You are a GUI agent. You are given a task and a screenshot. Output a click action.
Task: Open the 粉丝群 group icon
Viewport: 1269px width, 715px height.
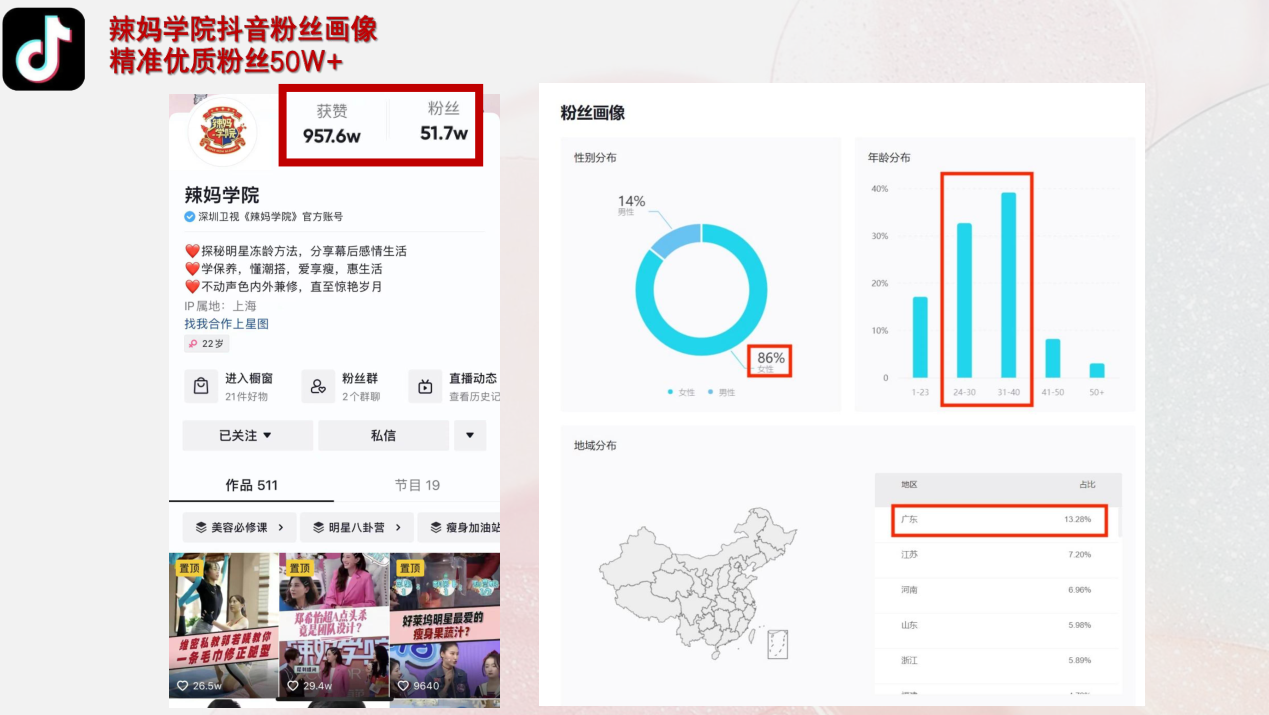pos(318,386)
